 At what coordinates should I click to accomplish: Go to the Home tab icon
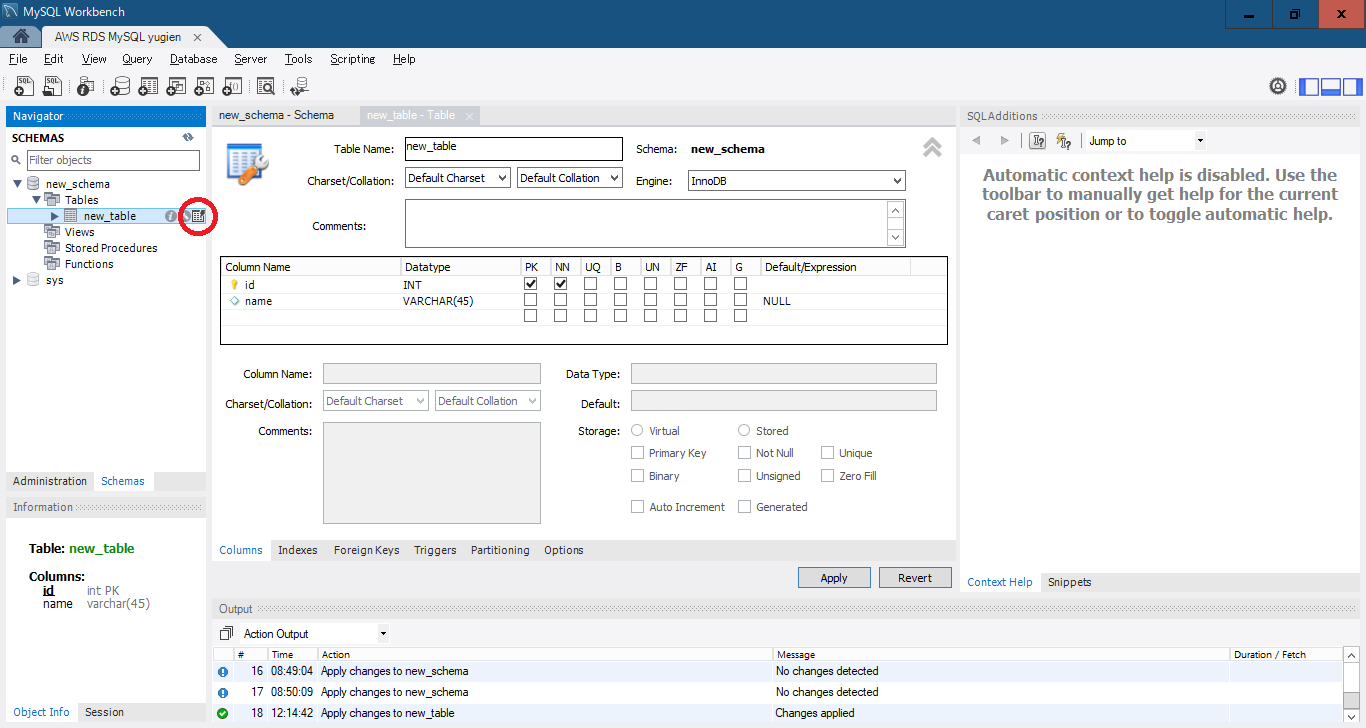[20, 37]
